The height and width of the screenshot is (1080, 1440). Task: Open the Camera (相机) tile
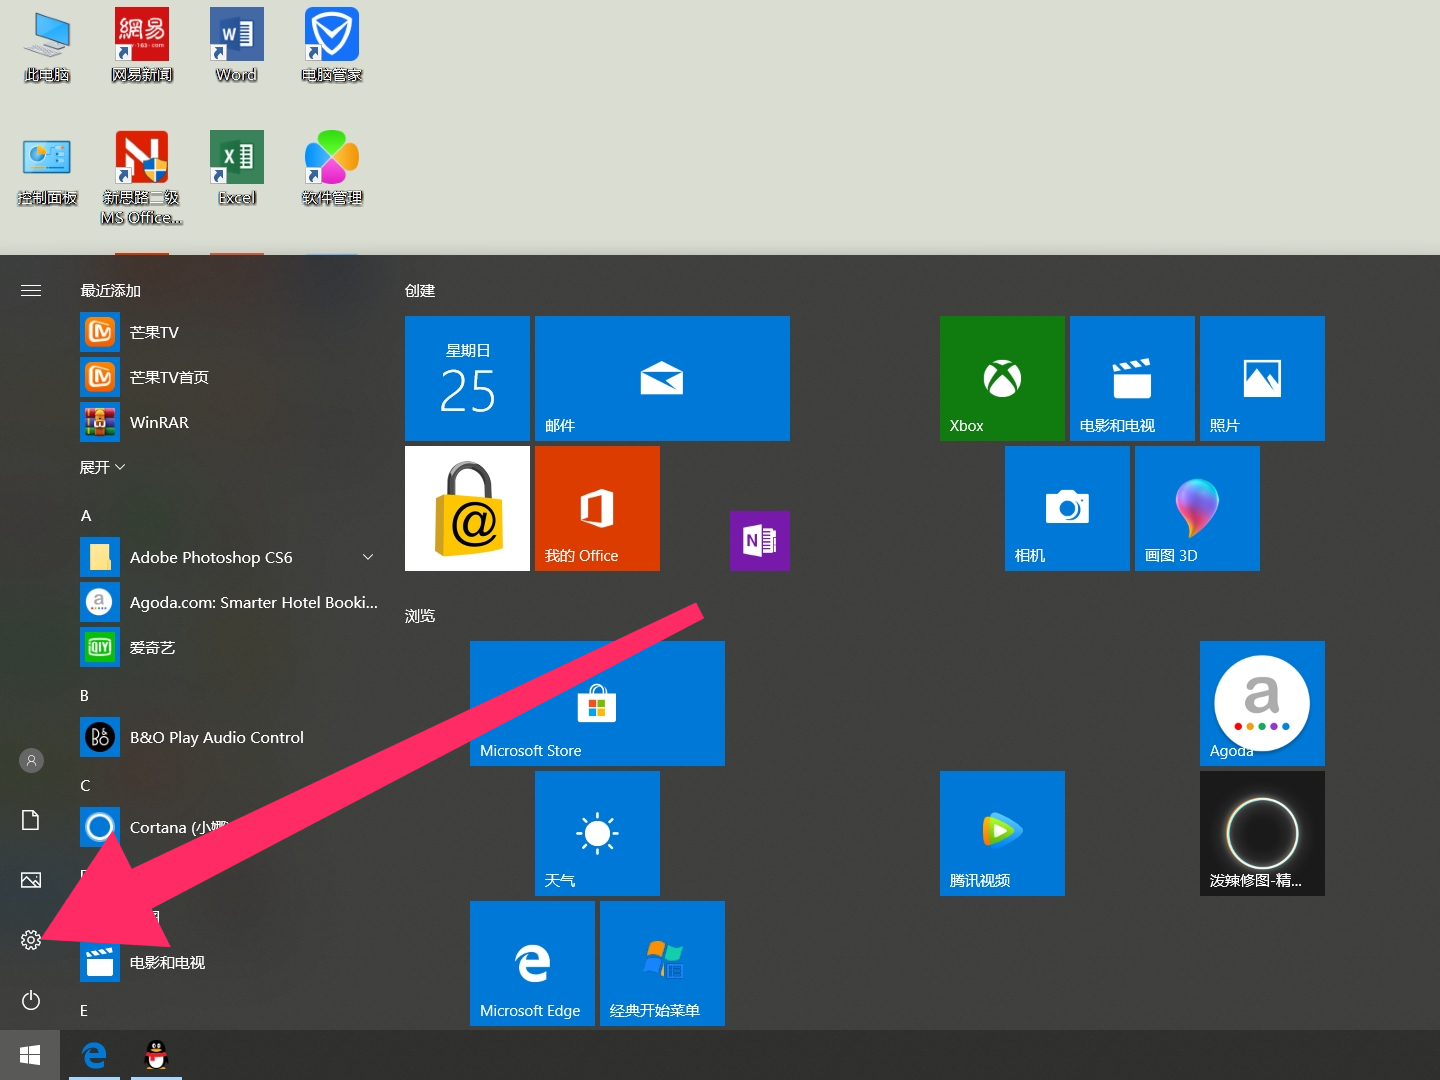click(1067, 508)
